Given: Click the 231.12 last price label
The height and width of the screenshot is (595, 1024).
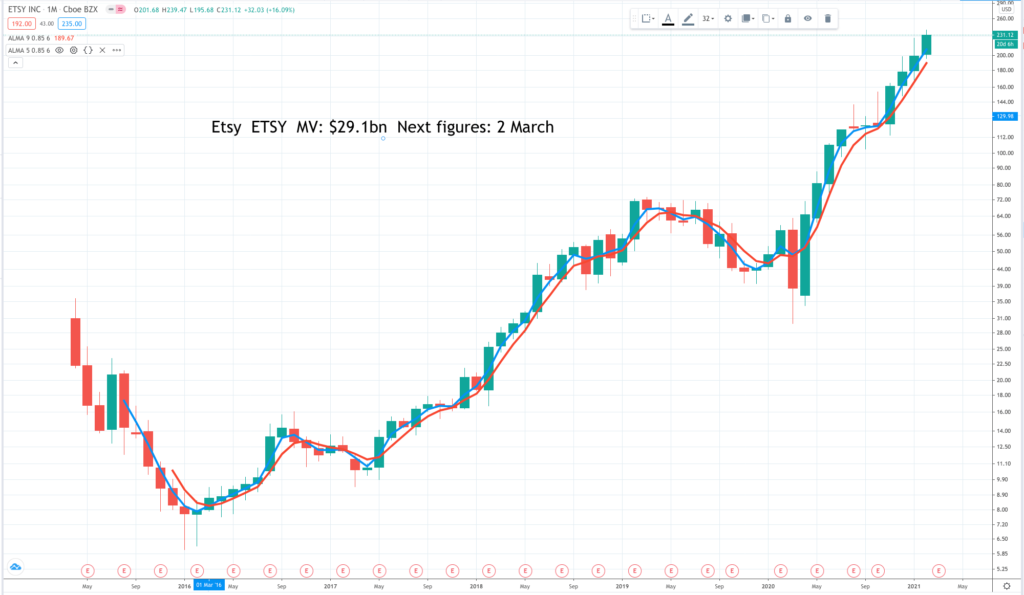Looking at the screenshot, I should click(1004, 35).
